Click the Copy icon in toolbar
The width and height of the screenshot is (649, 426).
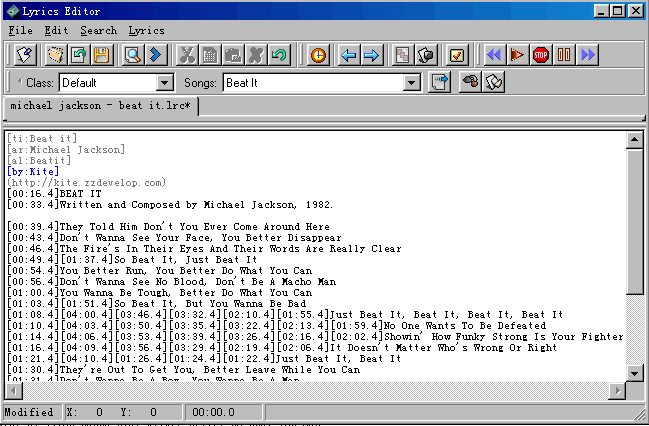click(210, 55)
